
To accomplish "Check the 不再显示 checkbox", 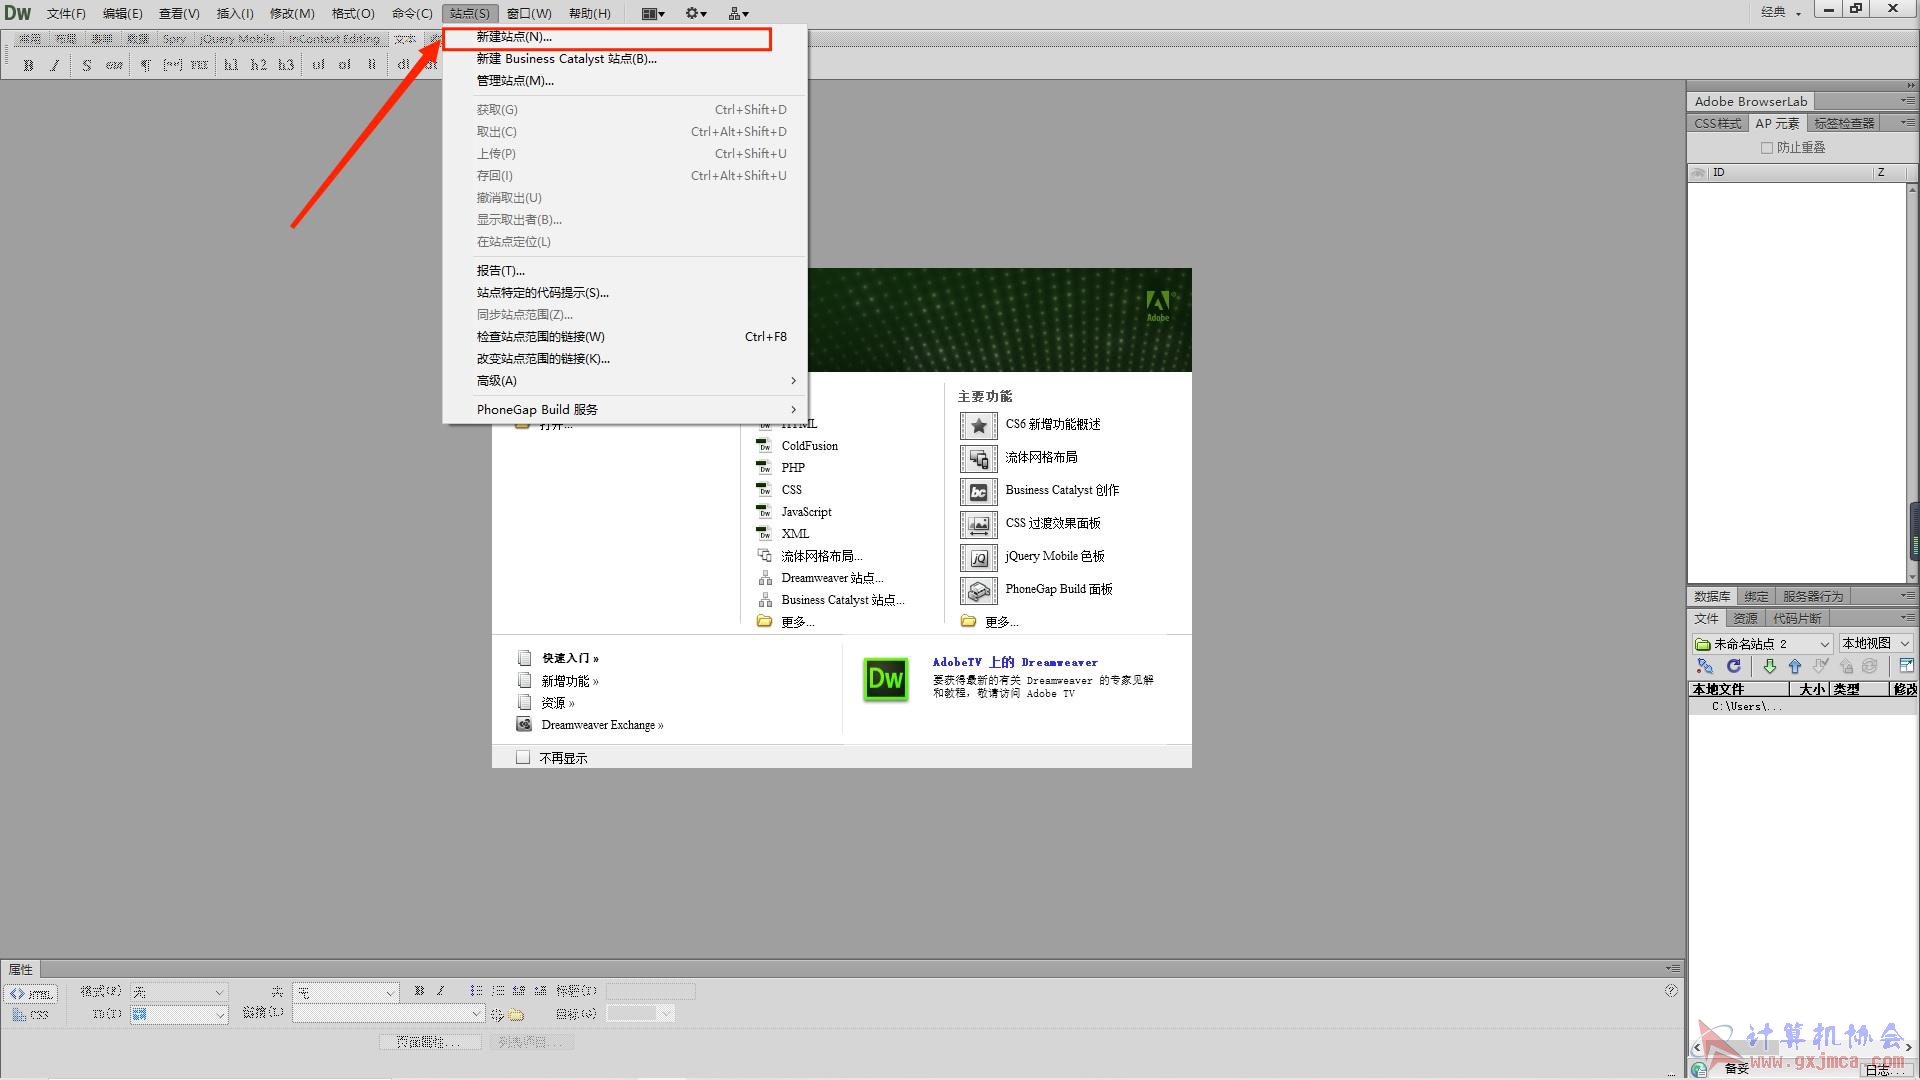I will pos(523,758).
